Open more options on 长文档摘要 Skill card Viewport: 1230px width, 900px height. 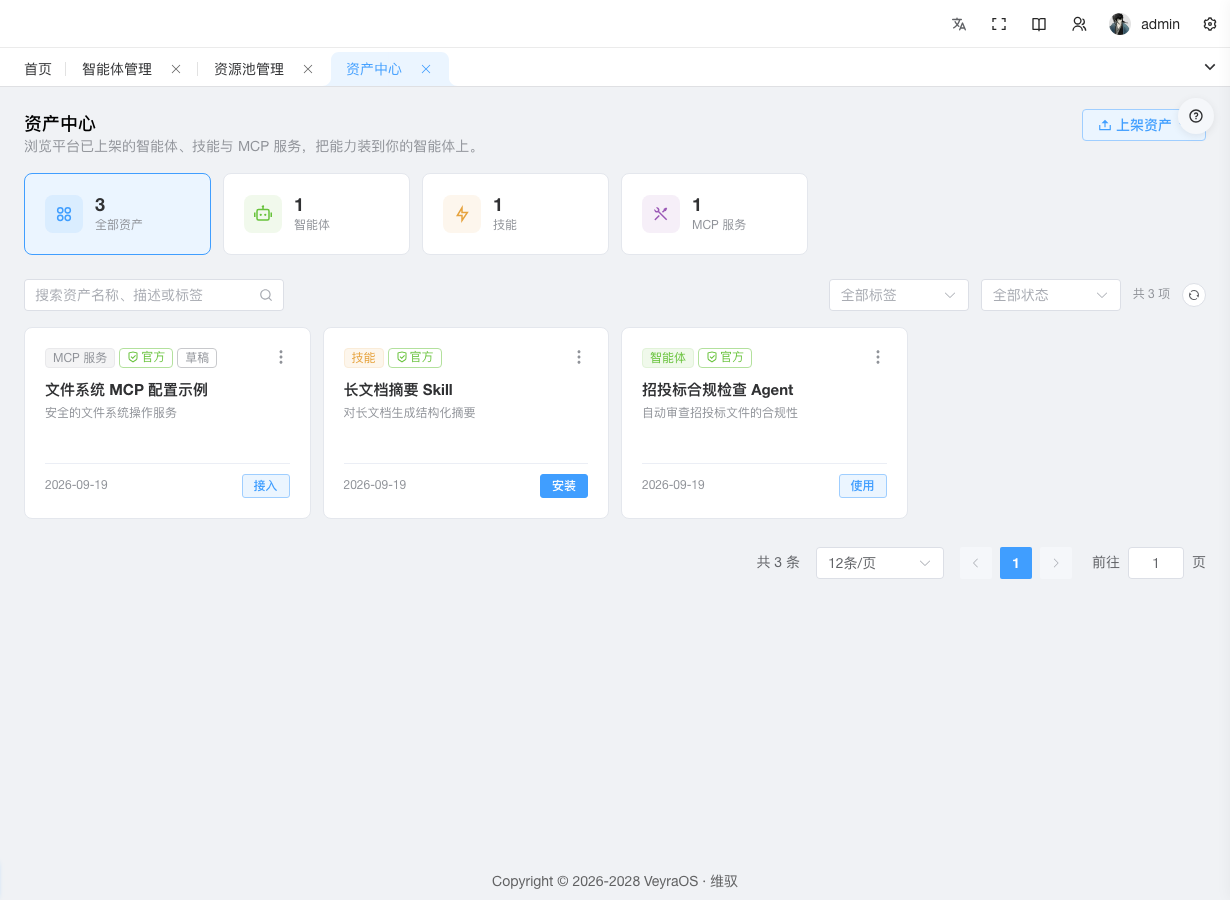coord(579,357)
